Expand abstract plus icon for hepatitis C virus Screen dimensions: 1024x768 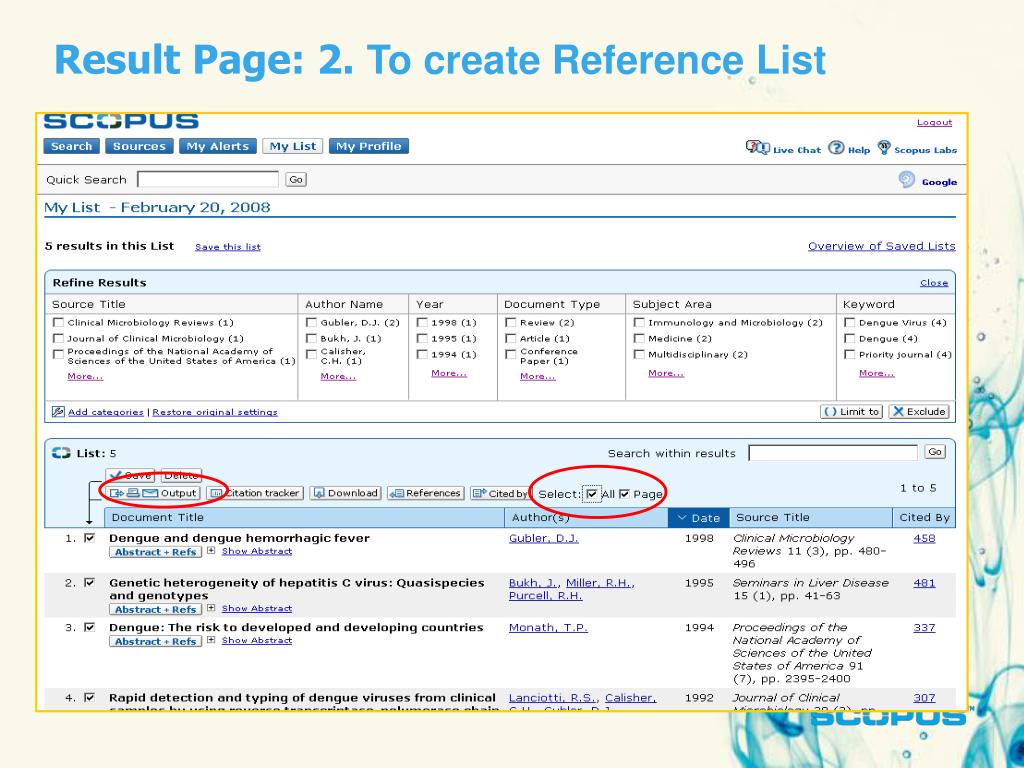click(x=211, y=608)
